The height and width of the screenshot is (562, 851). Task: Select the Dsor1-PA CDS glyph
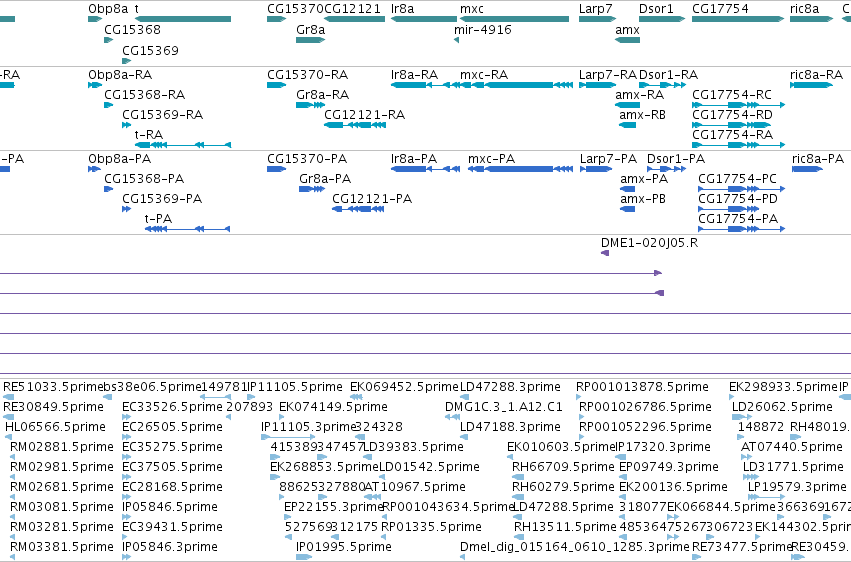pyautogui.click(x=666, y=169)
